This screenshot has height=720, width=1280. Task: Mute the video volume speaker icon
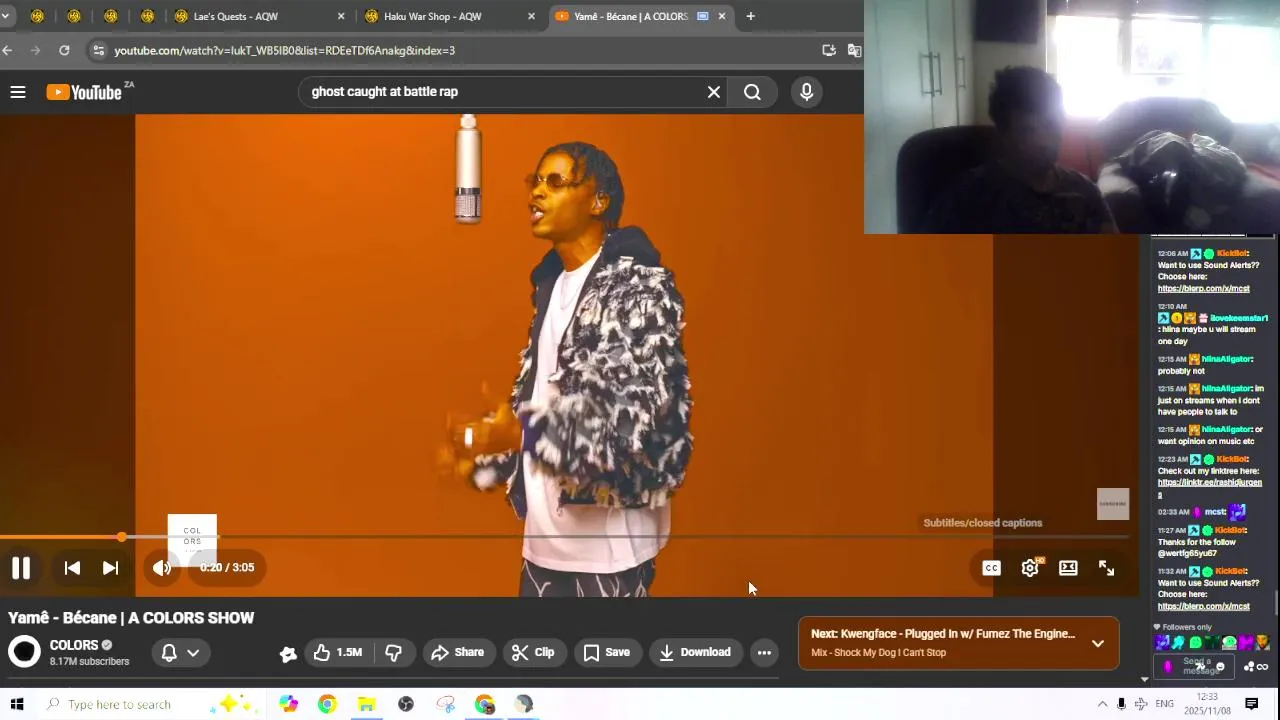pos(161,568)
